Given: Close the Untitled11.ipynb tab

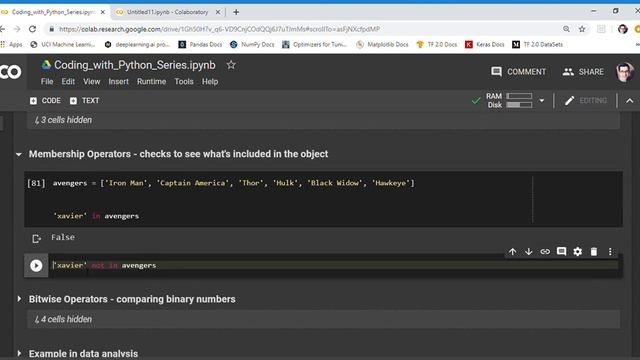Looking at the screenshot, I should pyautogui.click(x=218, y=12).
